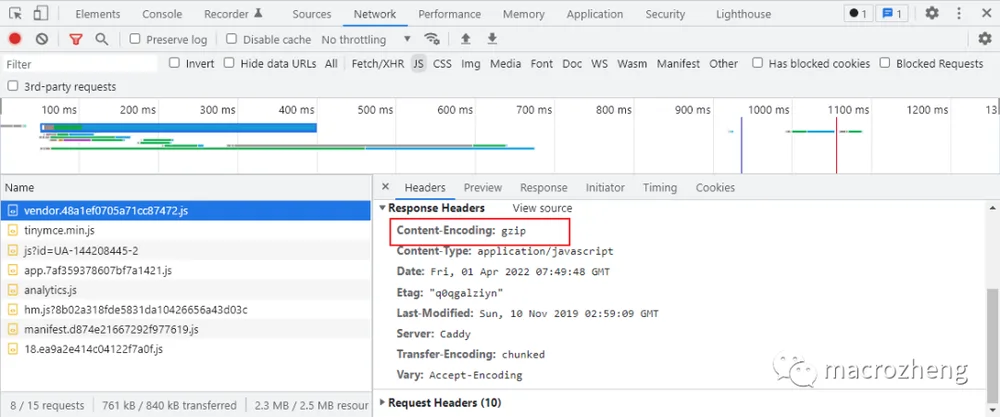
Task: Open the Memory tab
Action: click(524, 14)
